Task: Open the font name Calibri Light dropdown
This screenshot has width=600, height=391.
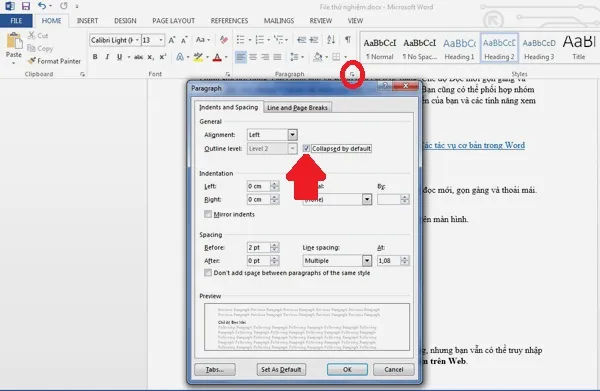Action: (137, 40)
